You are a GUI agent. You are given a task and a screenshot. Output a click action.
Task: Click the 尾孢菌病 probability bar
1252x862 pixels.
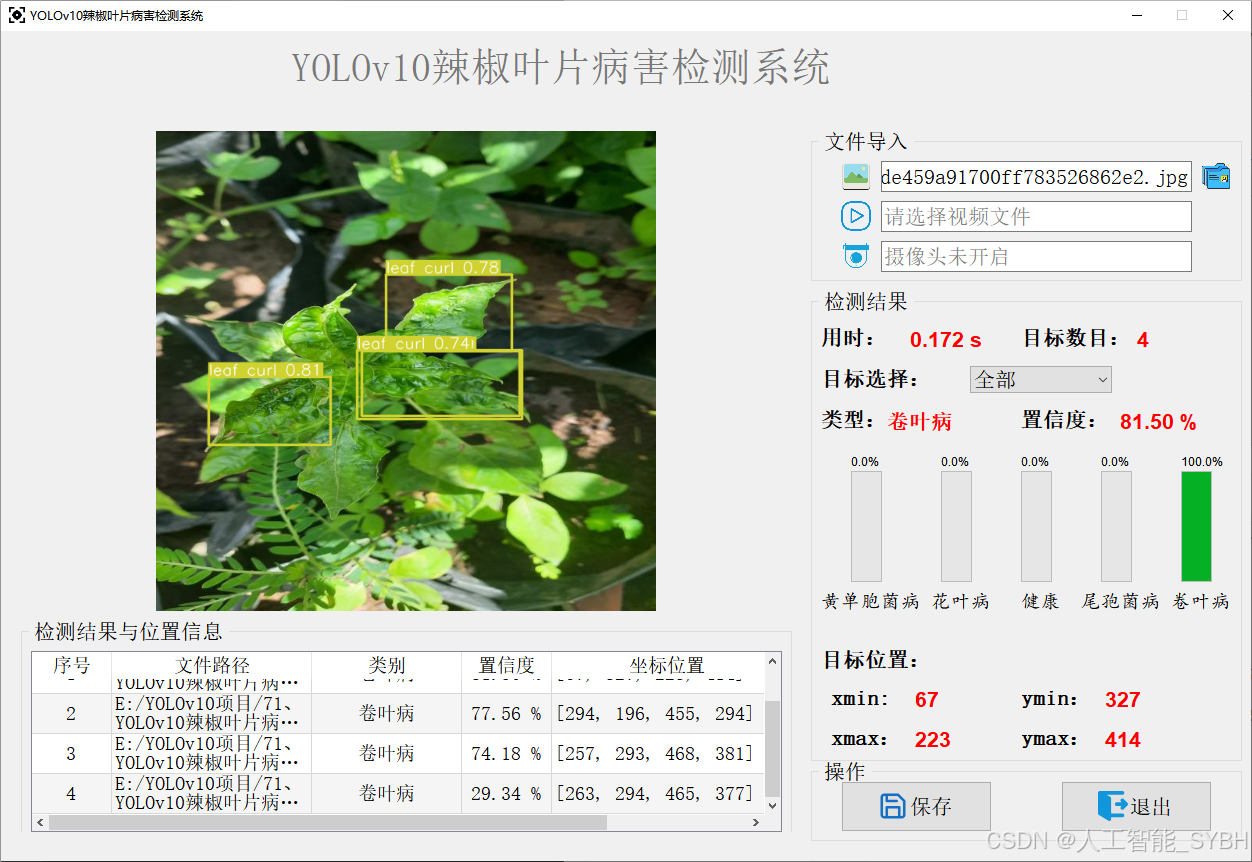(x=1116, y=526)
